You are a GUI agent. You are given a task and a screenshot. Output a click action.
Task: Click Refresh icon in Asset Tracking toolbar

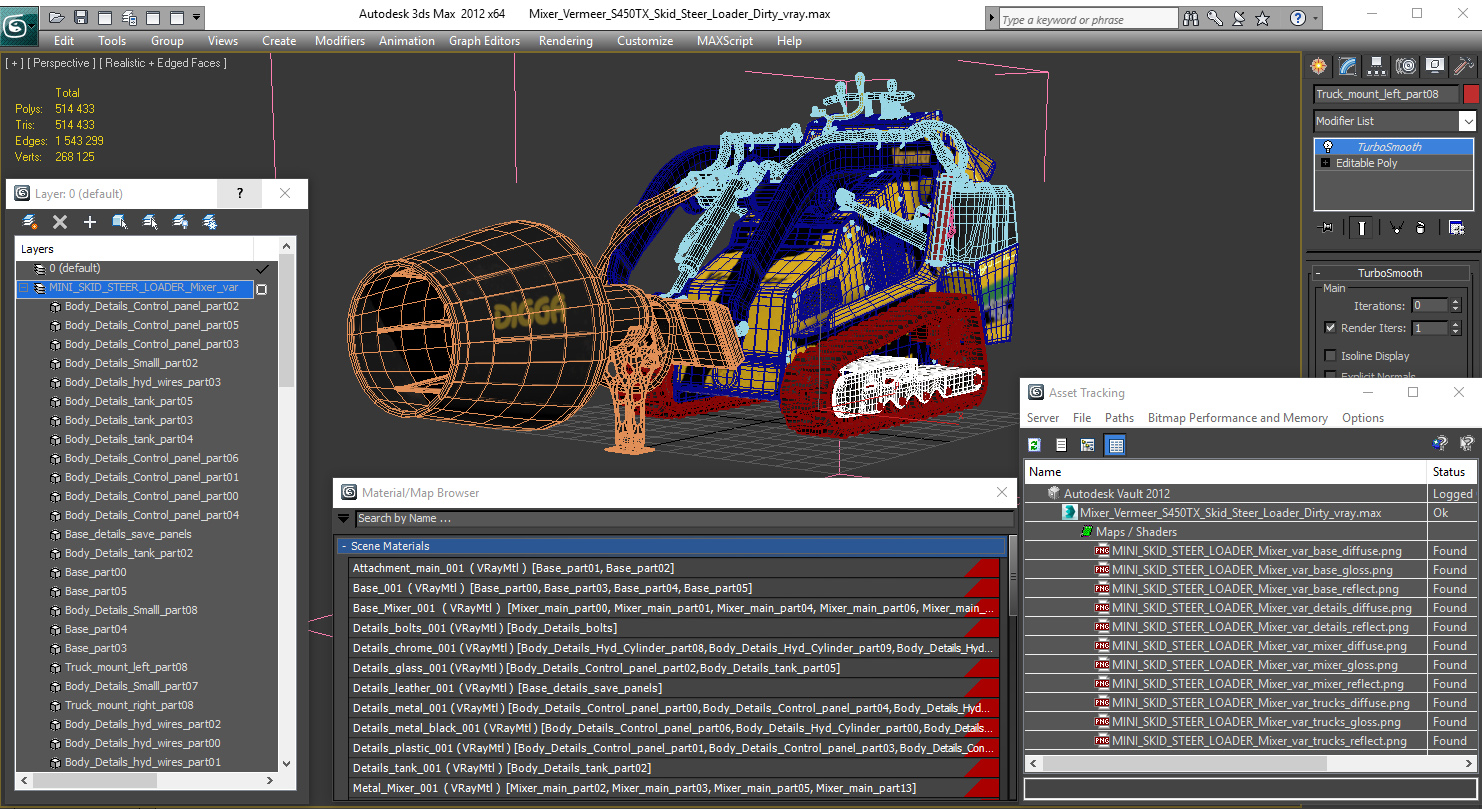pos(1035,445)
